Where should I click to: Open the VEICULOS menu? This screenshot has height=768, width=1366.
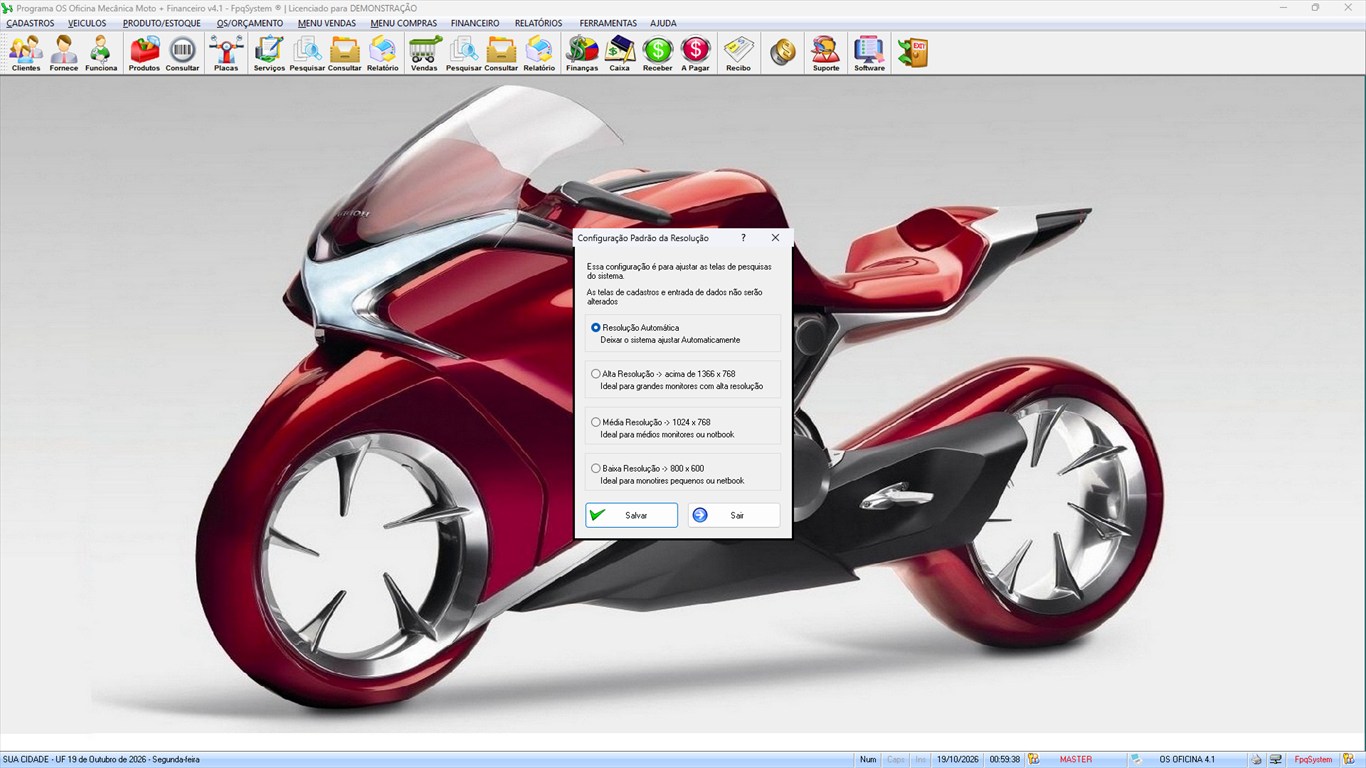tap(87, 23)
